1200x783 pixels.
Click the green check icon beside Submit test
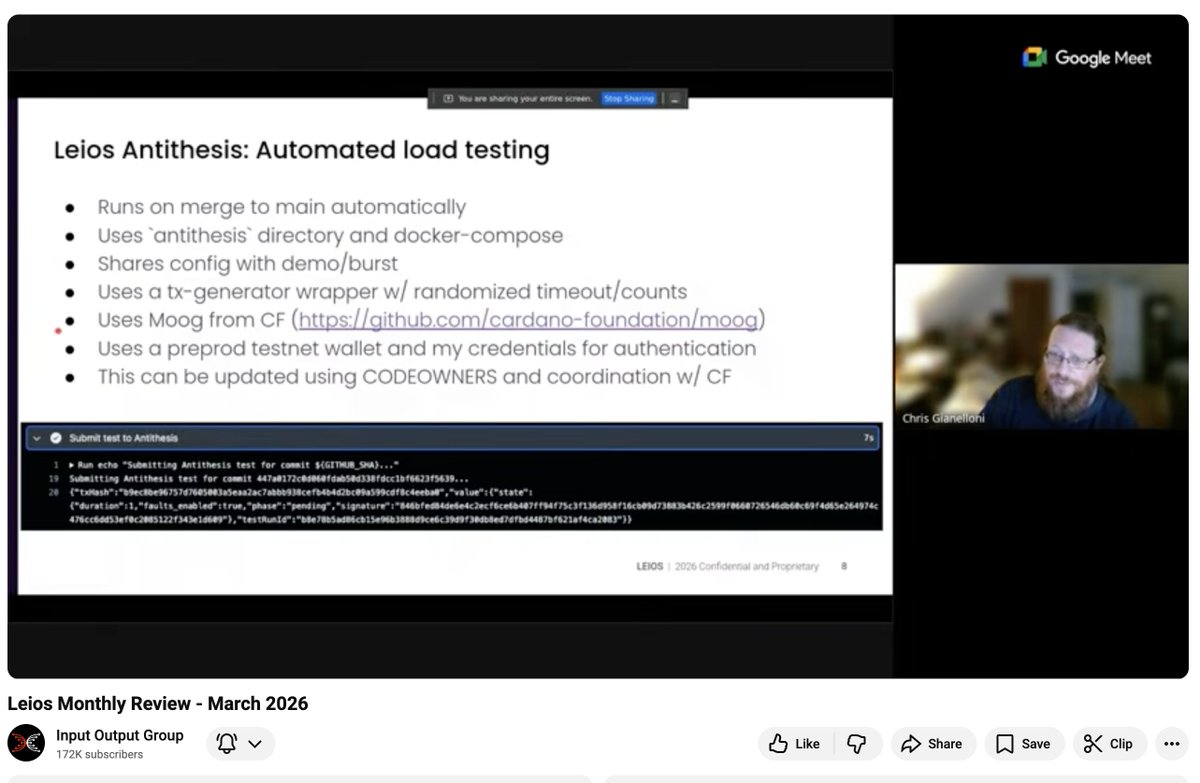(x=56, y=437)
